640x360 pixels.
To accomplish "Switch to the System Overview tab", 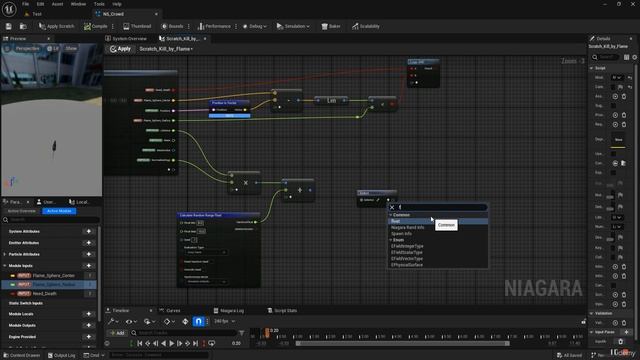I will click(x=126, y=38).
